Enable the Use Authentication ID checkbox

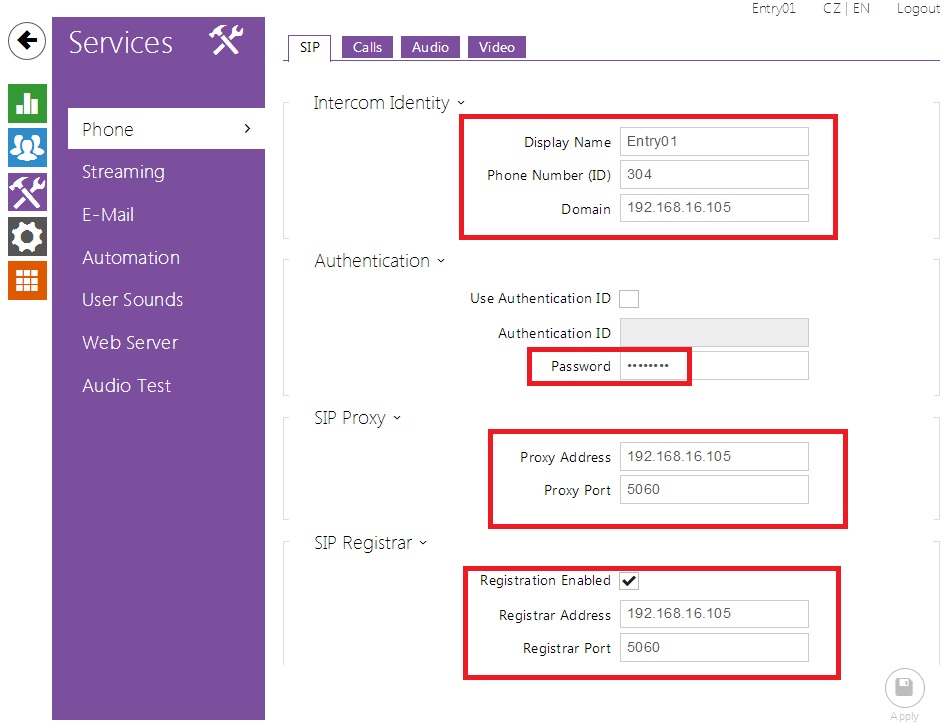click(629, 298)
